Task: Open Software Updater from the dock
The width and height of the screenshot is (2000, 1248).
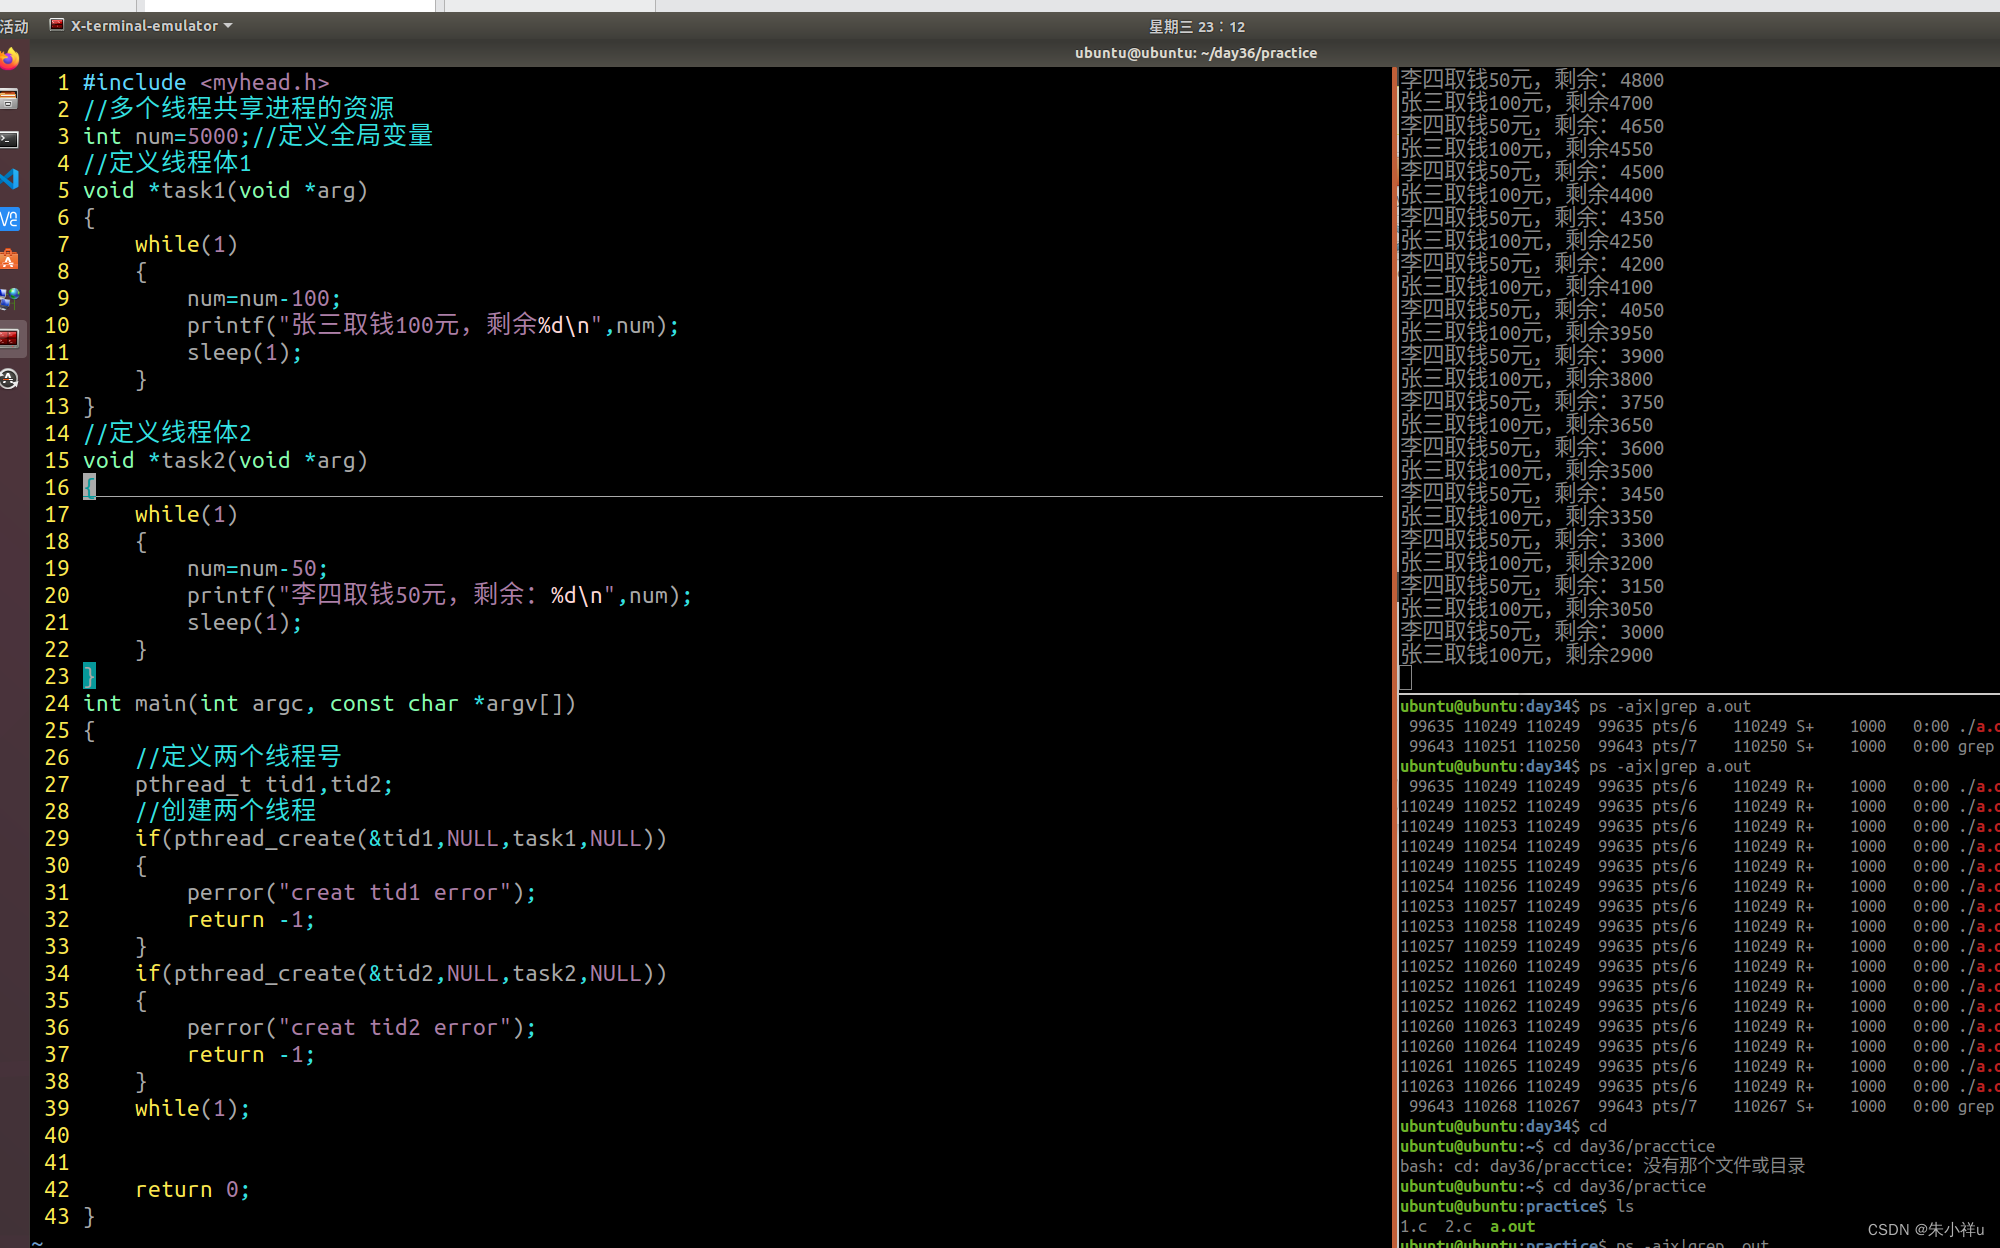Action: coord(9,379)
